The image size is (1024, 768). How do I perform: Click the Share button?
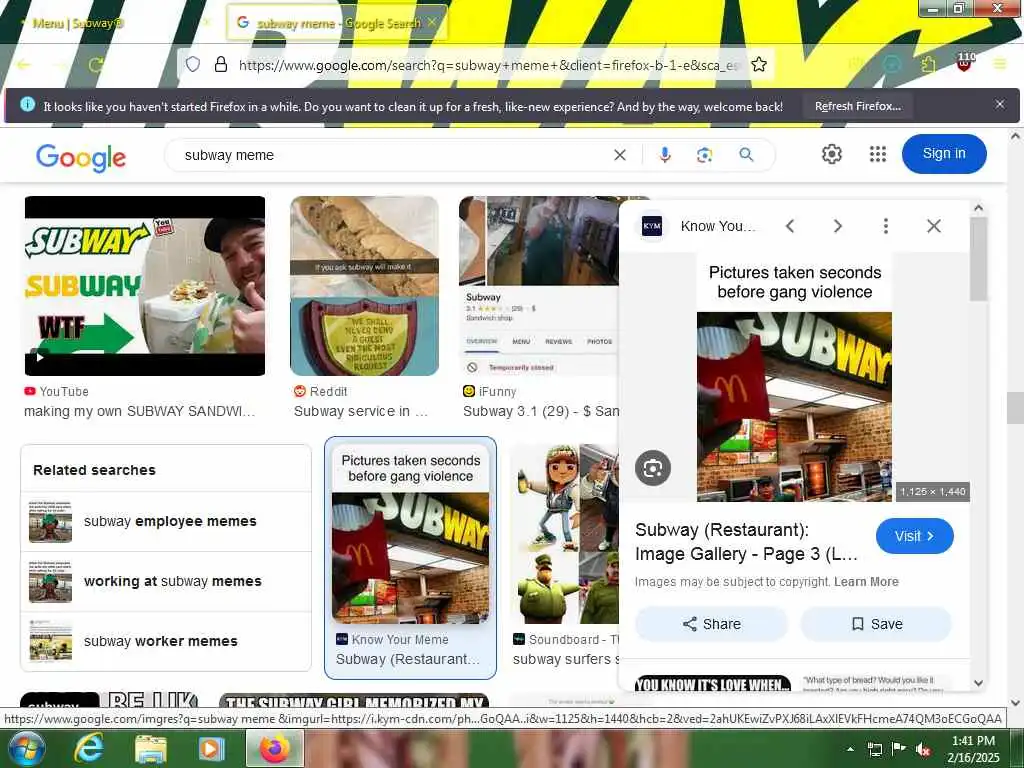[x=711, y=624]
